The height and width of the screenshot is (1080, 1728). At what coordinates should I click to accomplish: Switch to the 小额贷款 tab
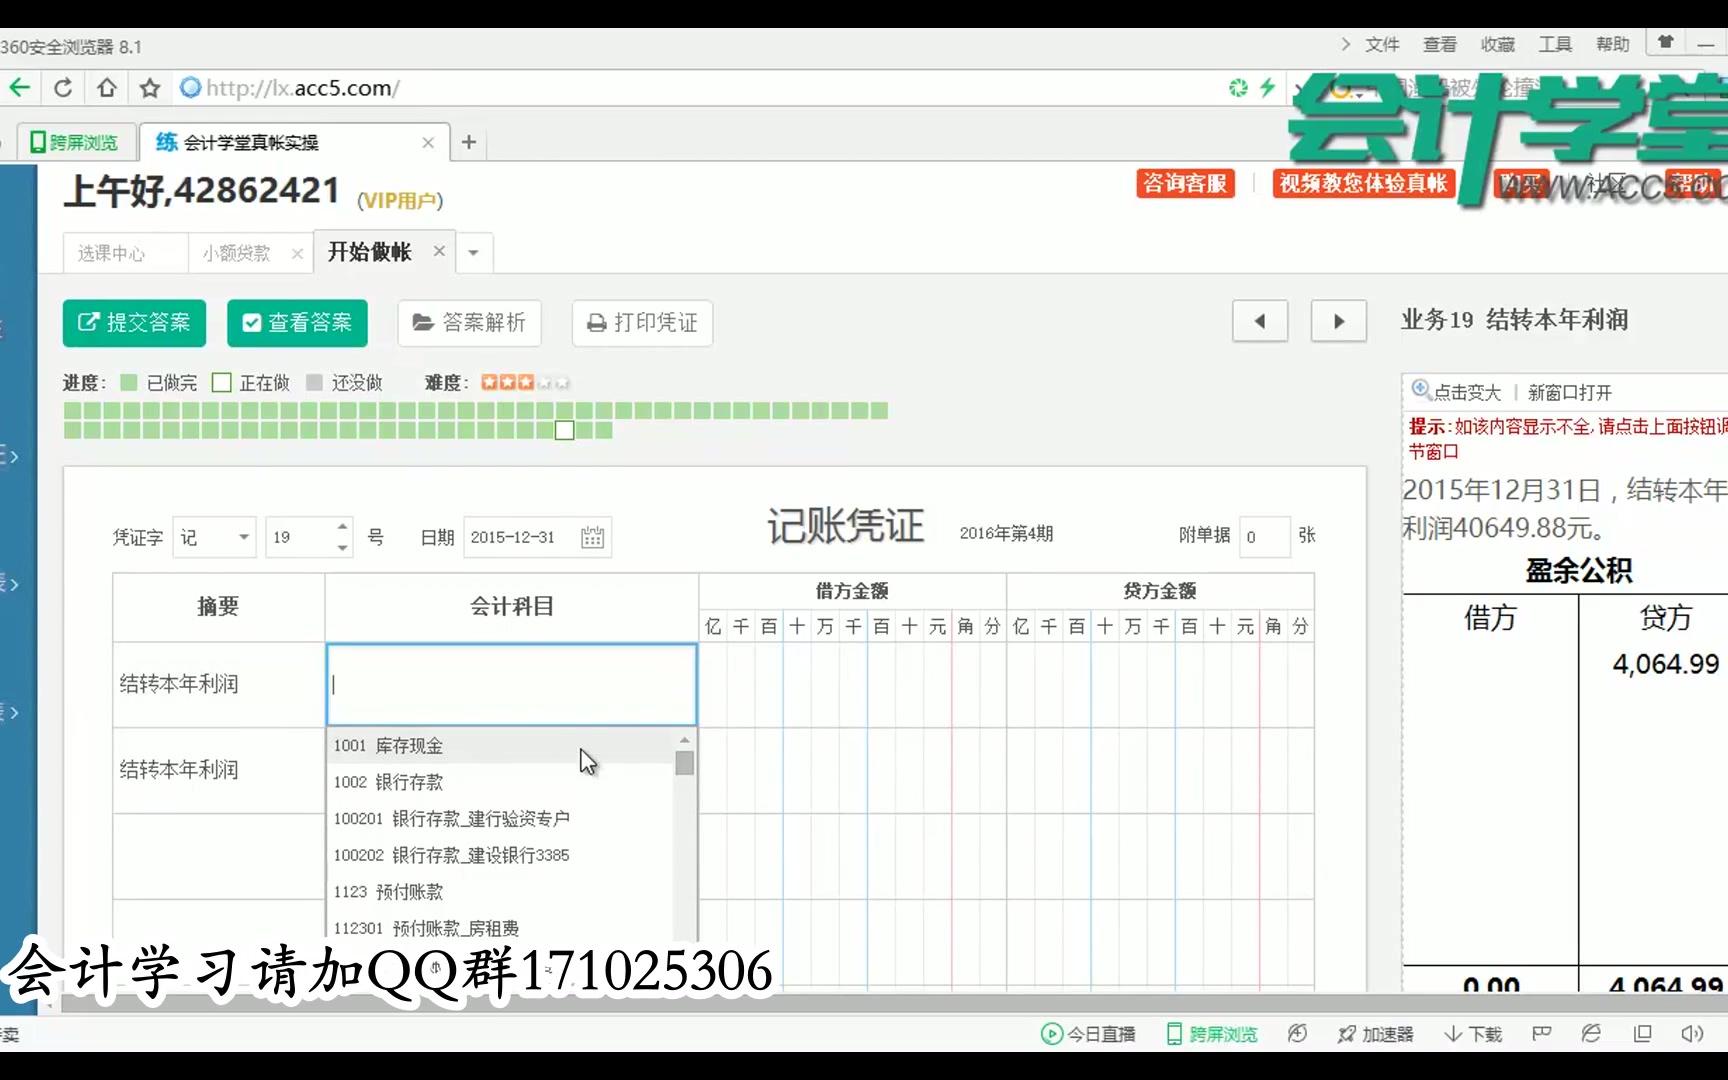click(237, 253)
